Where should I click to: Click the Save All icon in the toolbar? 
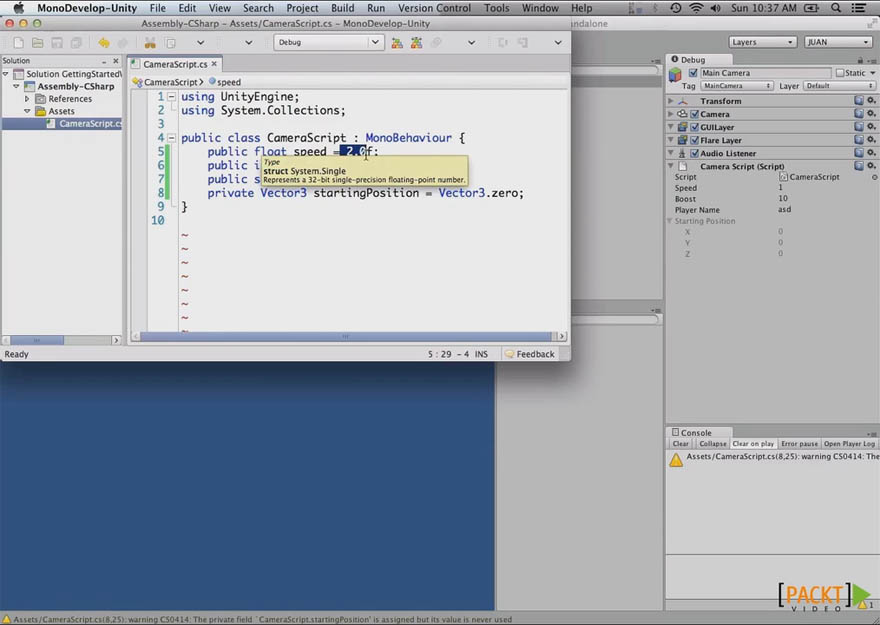76,43
